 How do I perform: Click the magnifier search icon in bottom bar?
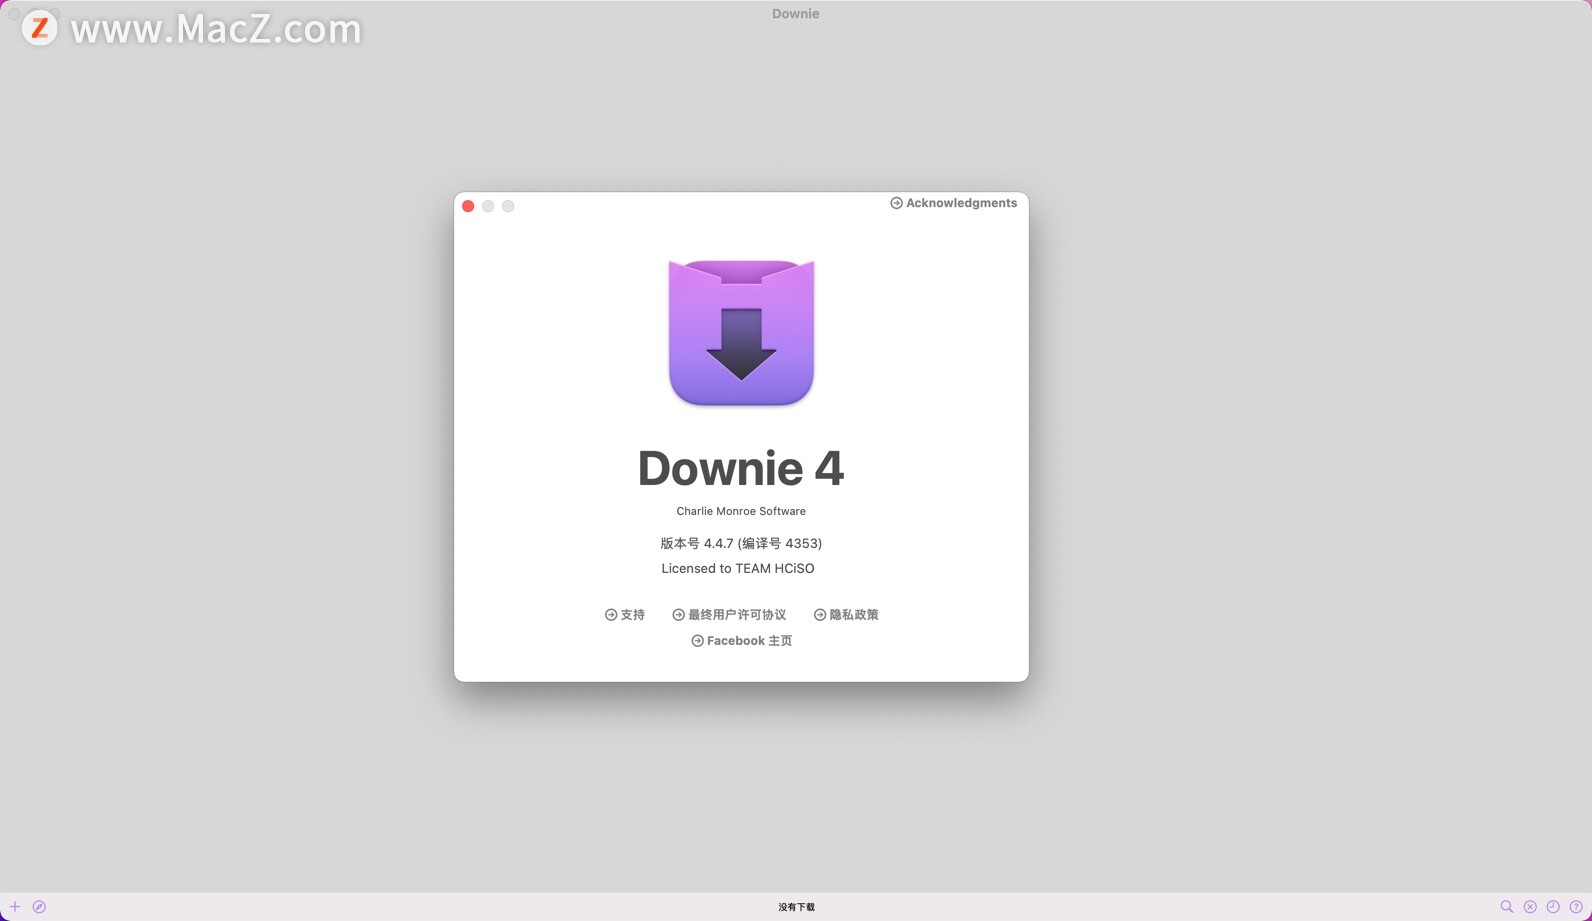(1507, 907)
